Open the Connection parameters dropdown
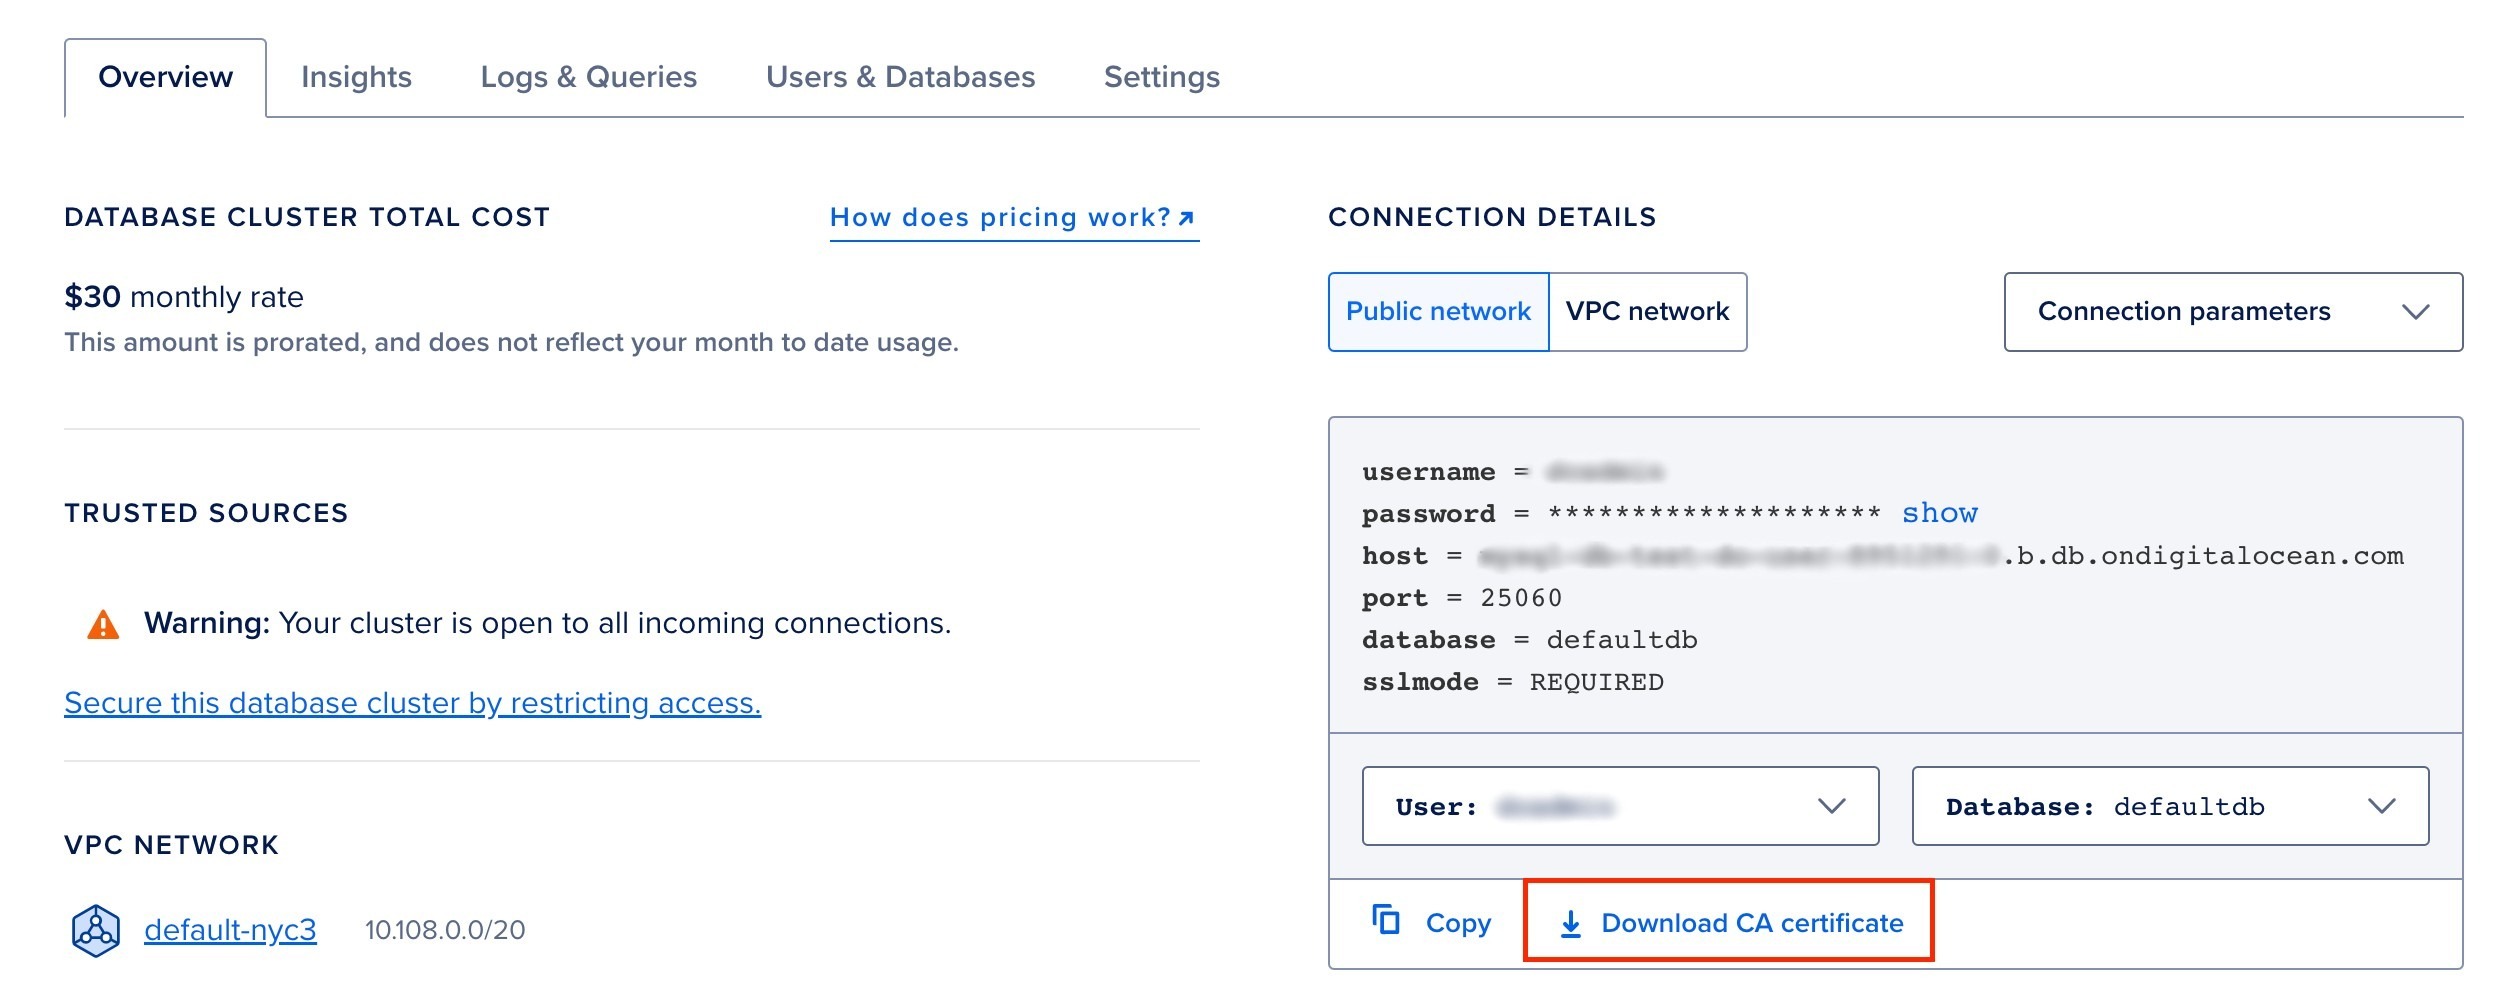2496x986 pixels. coord(2232,311)
